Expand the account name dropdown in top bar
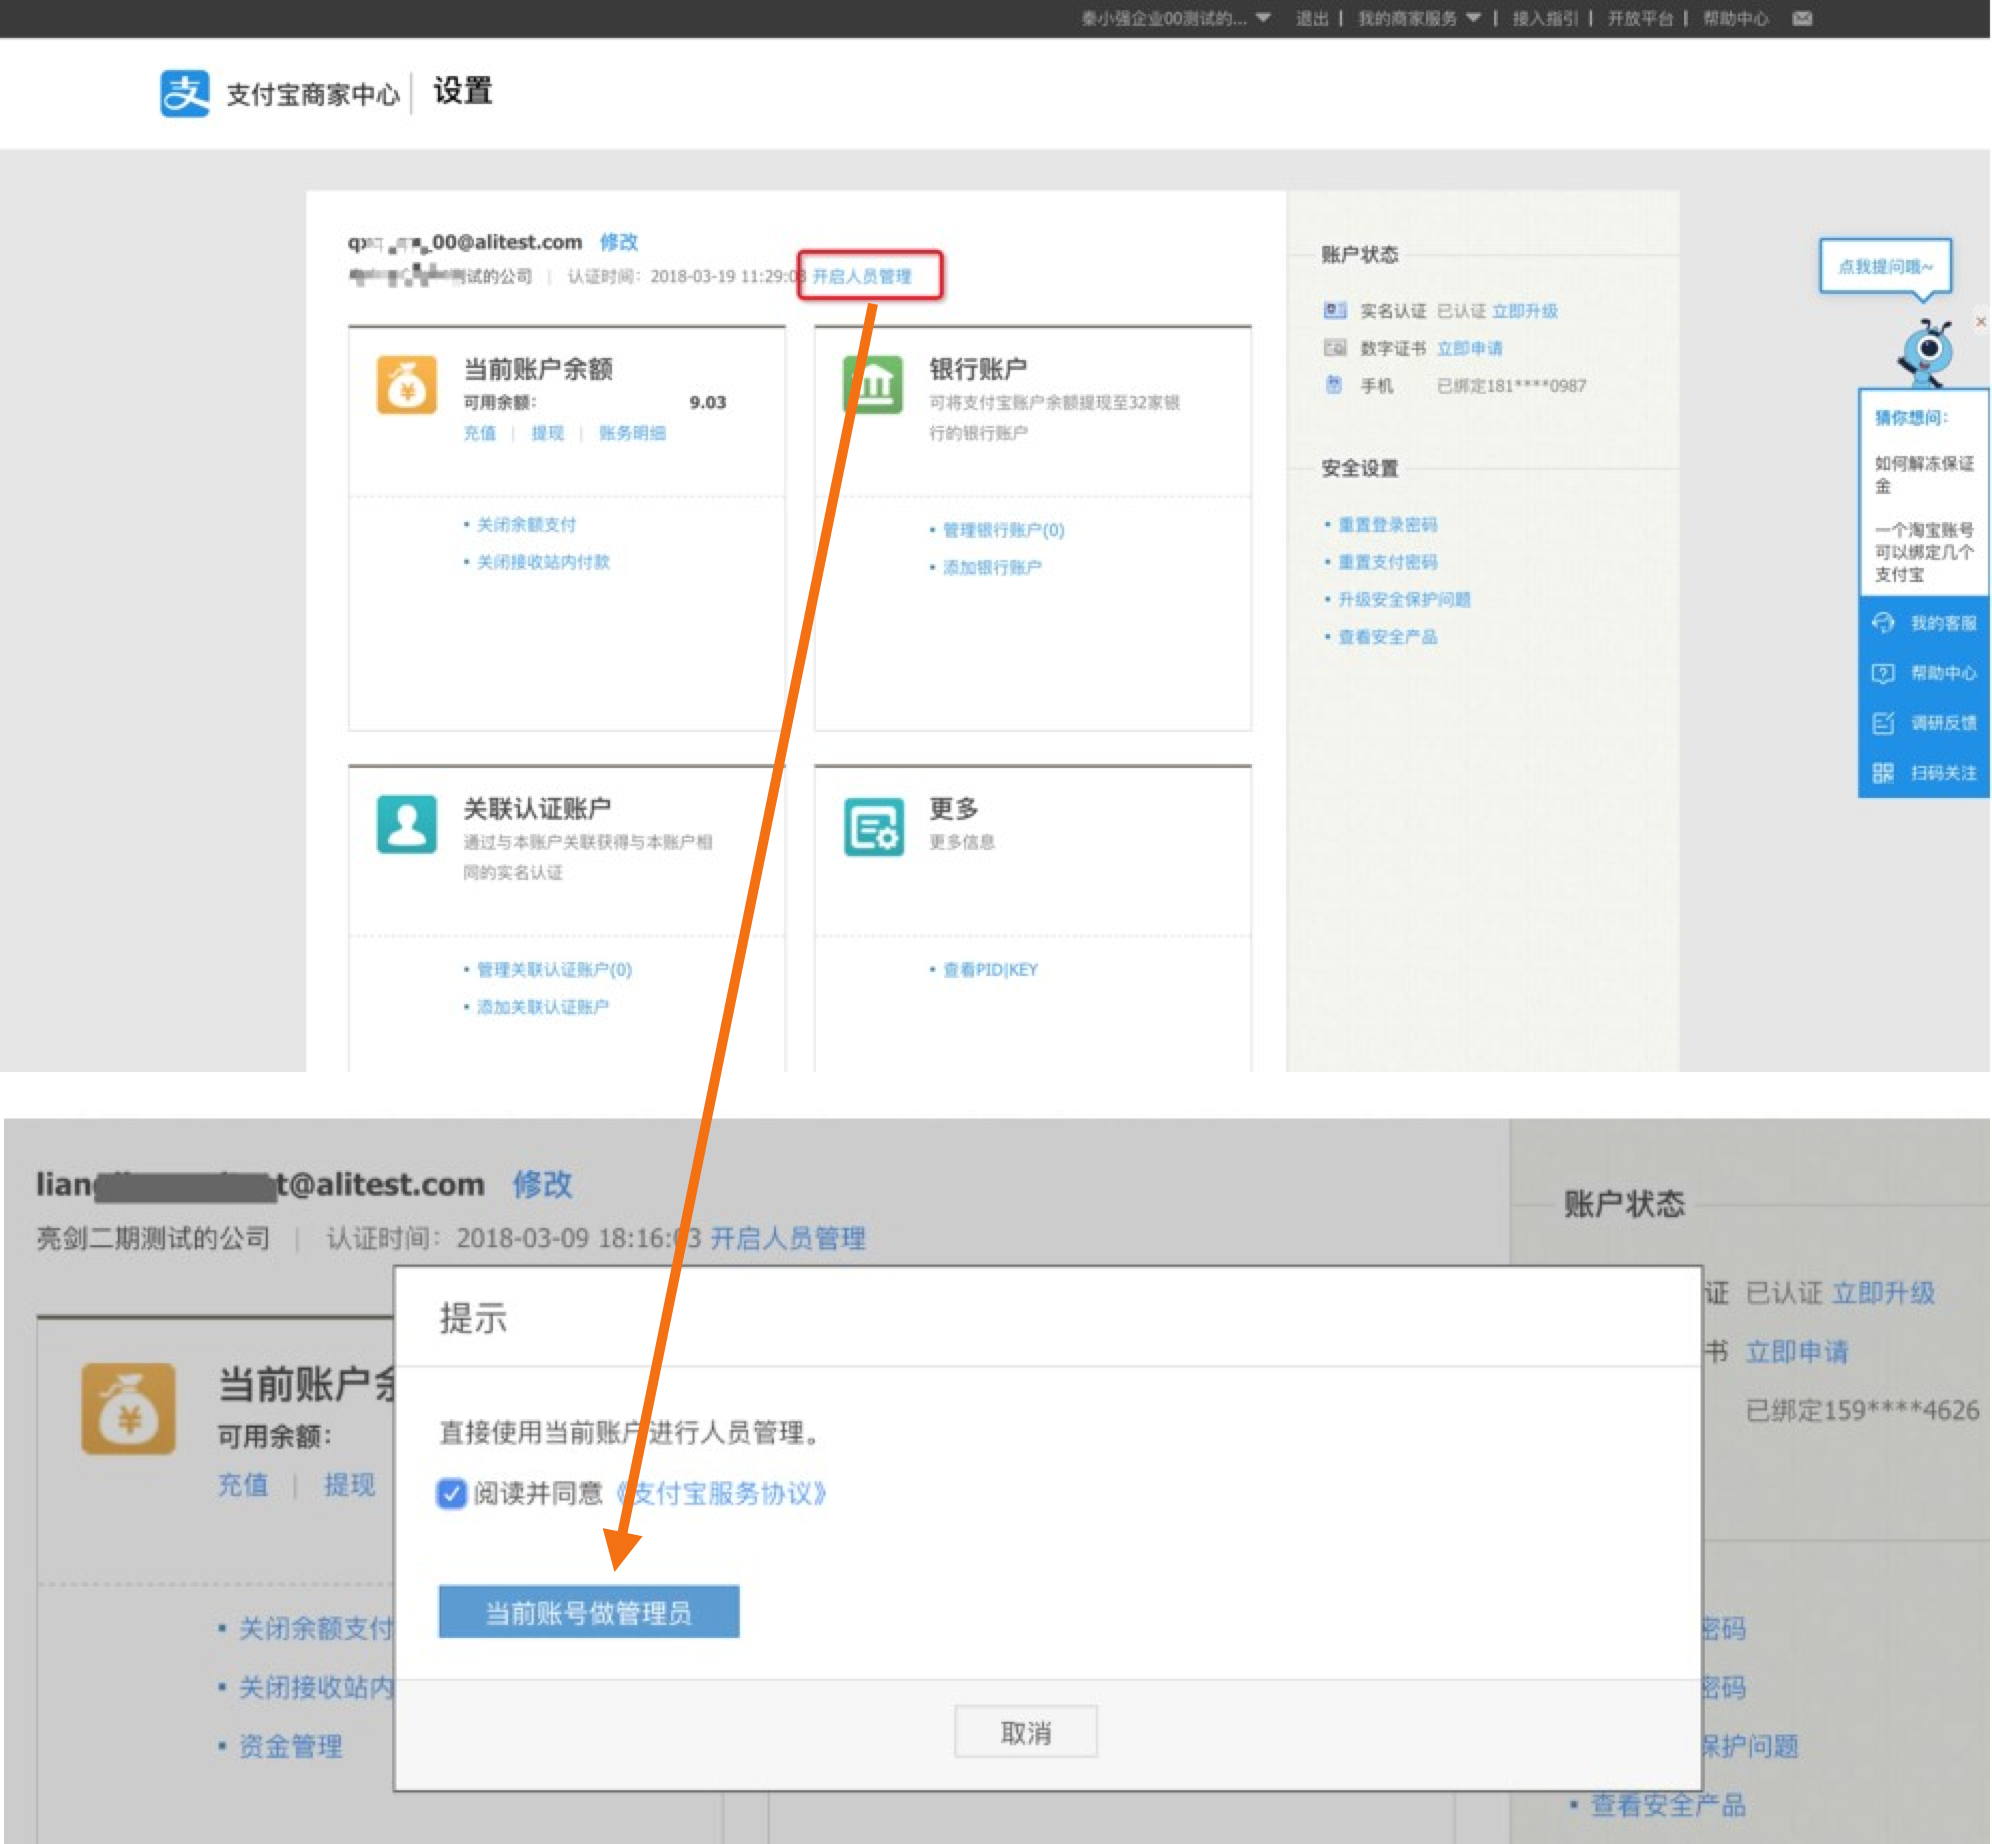Viewport: 1992px width, 1844px height. [1263, 18]
